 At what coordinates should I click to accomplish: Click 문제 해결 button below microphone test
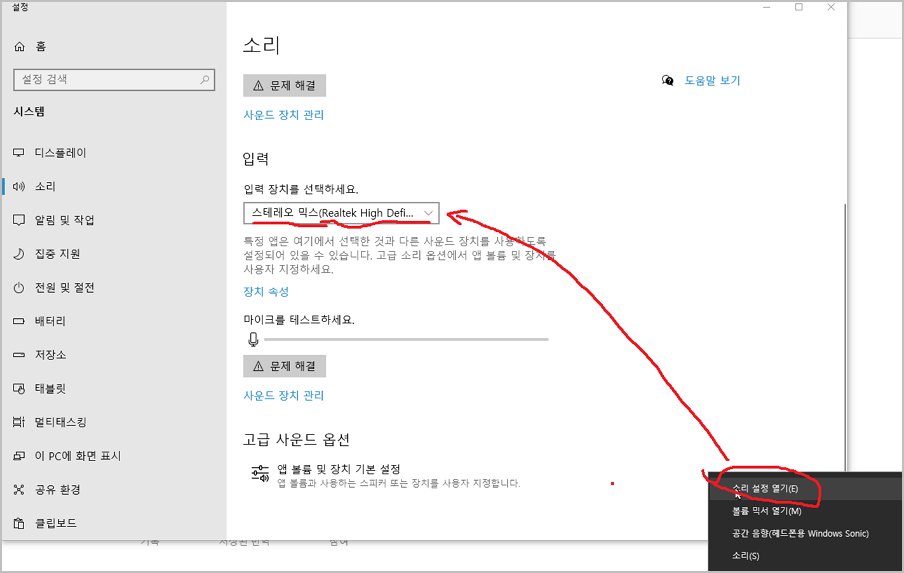tap(284, 366)
